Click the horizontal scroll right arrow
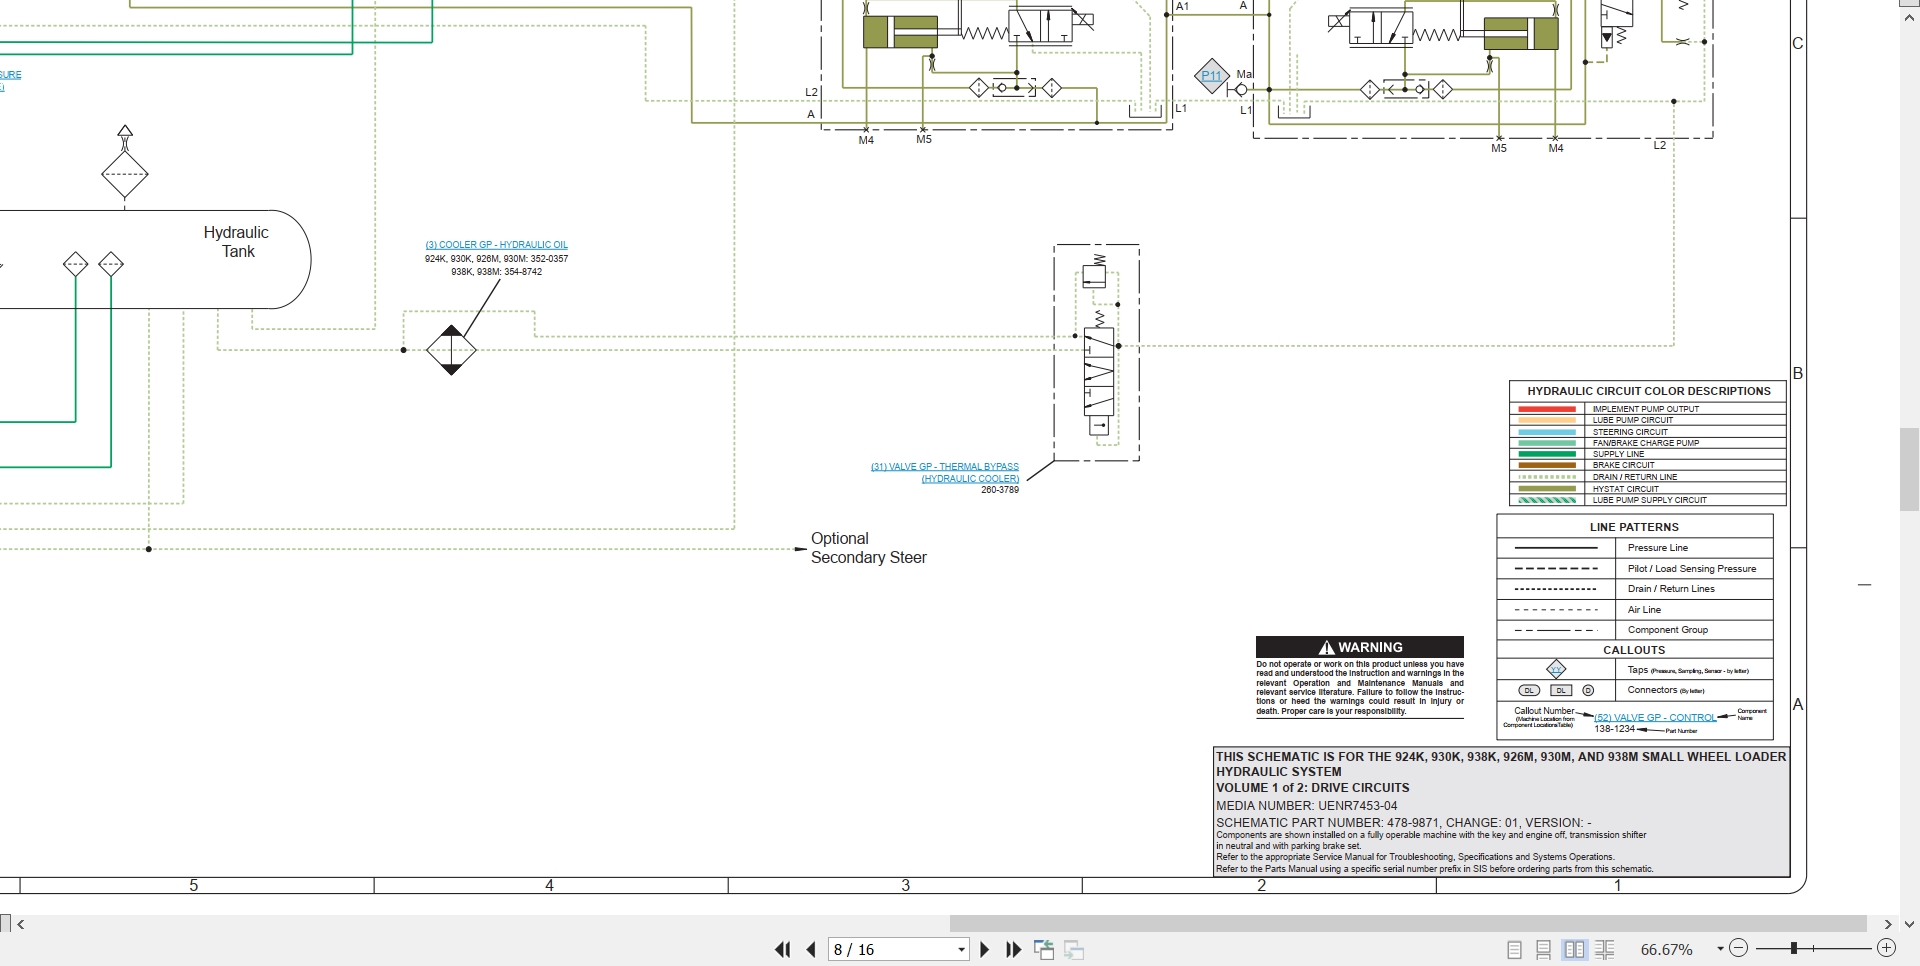 (1888, 924)
